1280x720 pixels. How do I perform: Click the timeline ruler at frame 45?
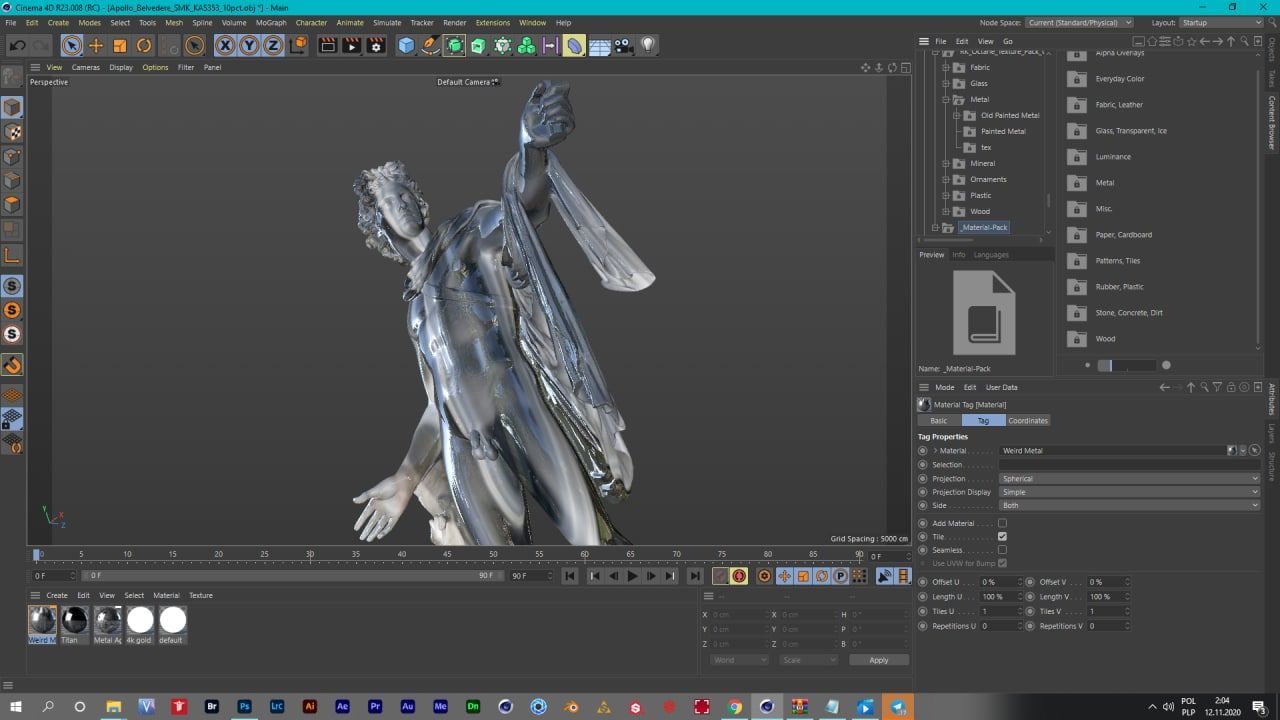(x=447, y=554)
